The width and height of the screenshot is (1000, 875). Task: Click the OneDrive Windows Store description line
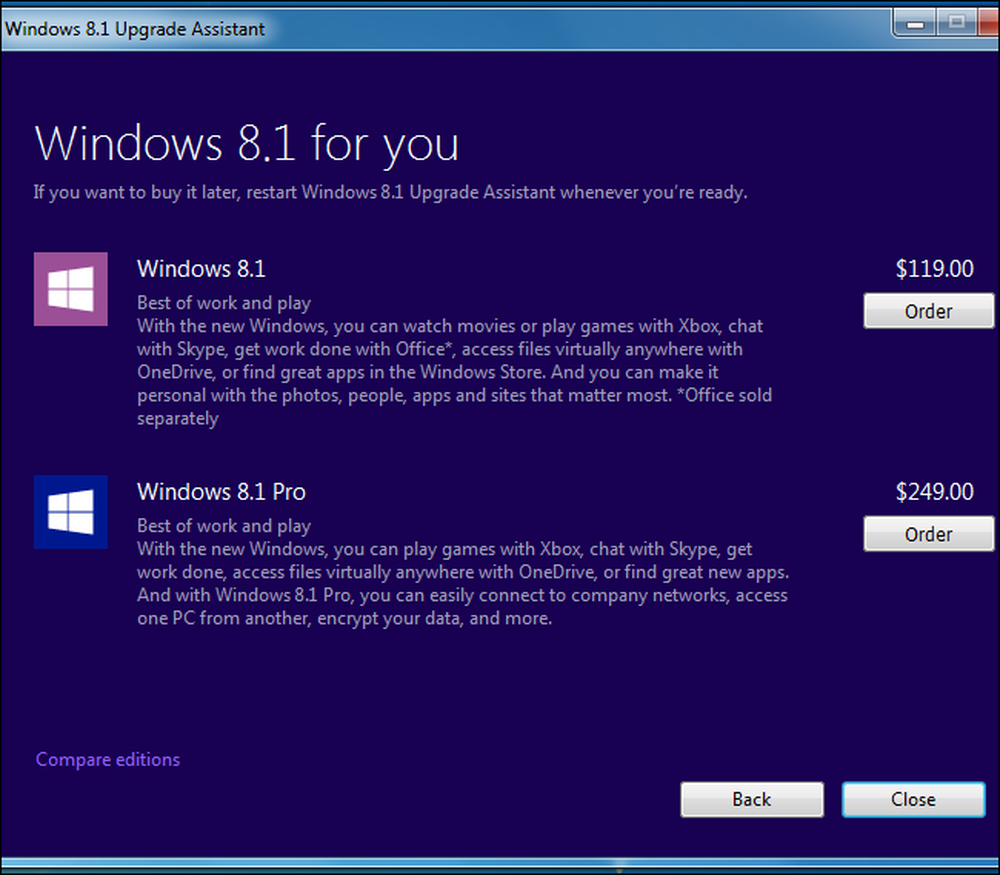click(428, 372)
